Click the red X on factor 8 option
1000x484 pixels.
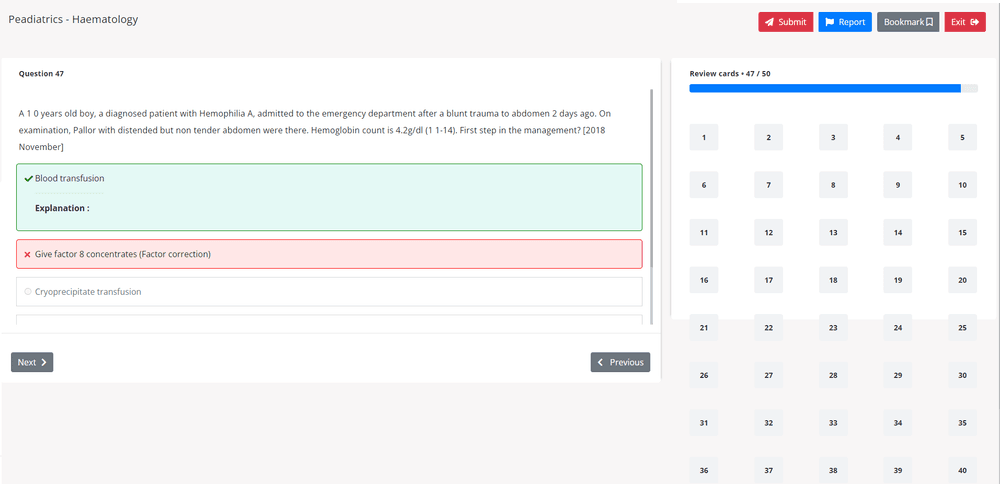(27, 255)
